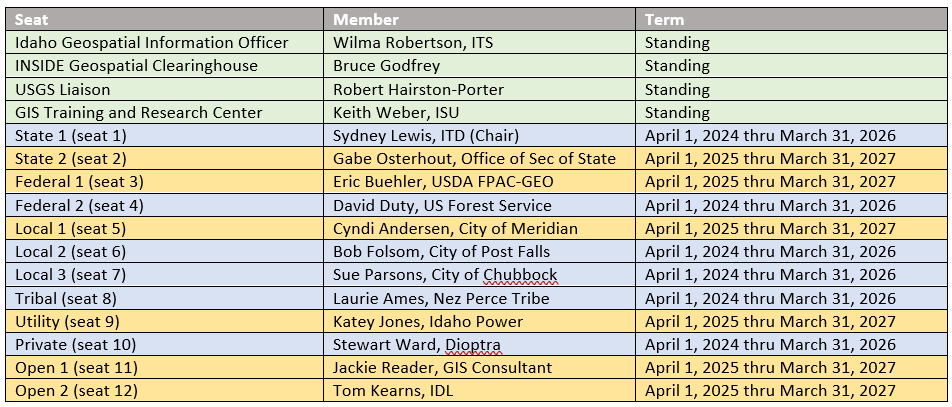The width and height of the screenshot is (952, 407).
Task: Select Gabe Osterhout member cell
Action: click(480, 159)
